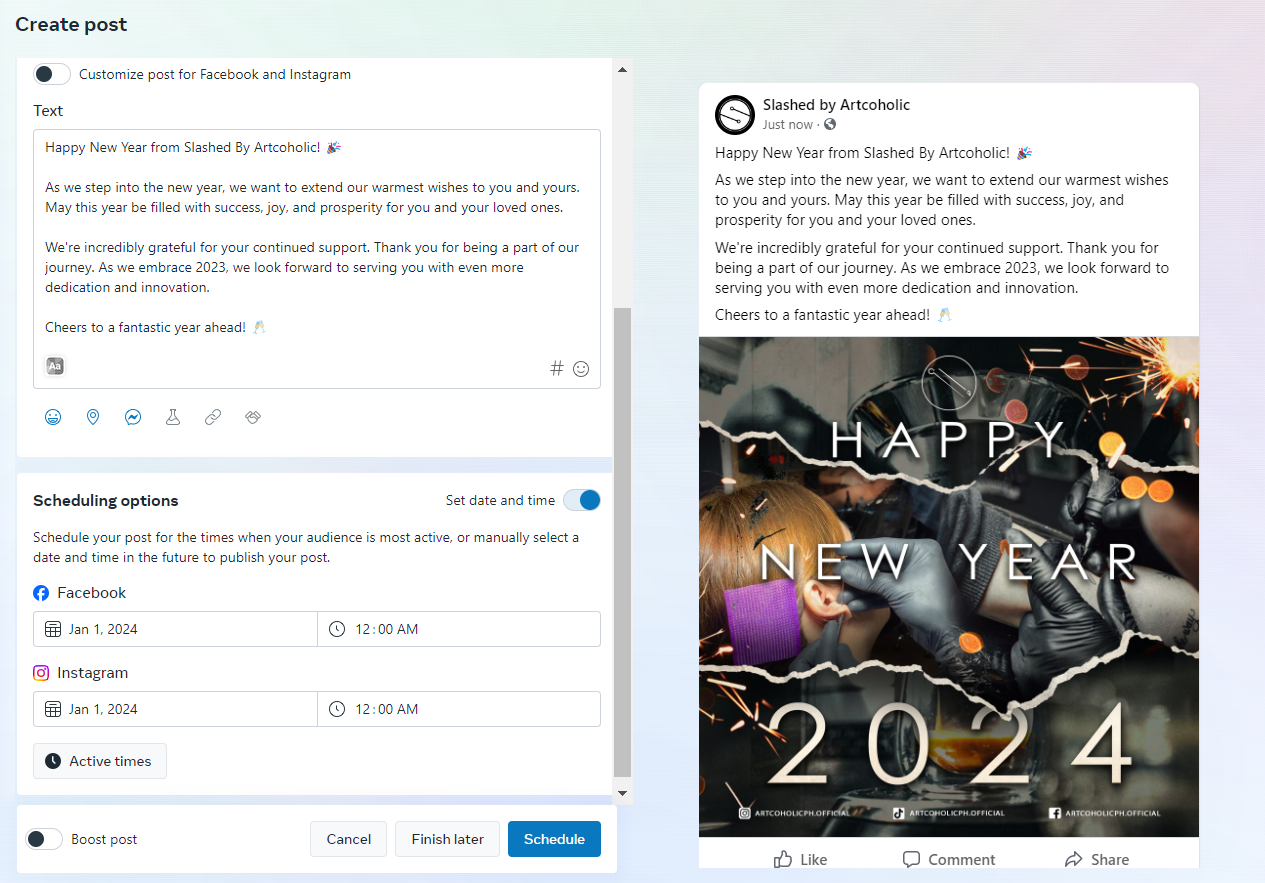Image resolution: width=1265 pixels, height=883 pixels.
Task: Cancel the post creation
Action: (348, 839)
